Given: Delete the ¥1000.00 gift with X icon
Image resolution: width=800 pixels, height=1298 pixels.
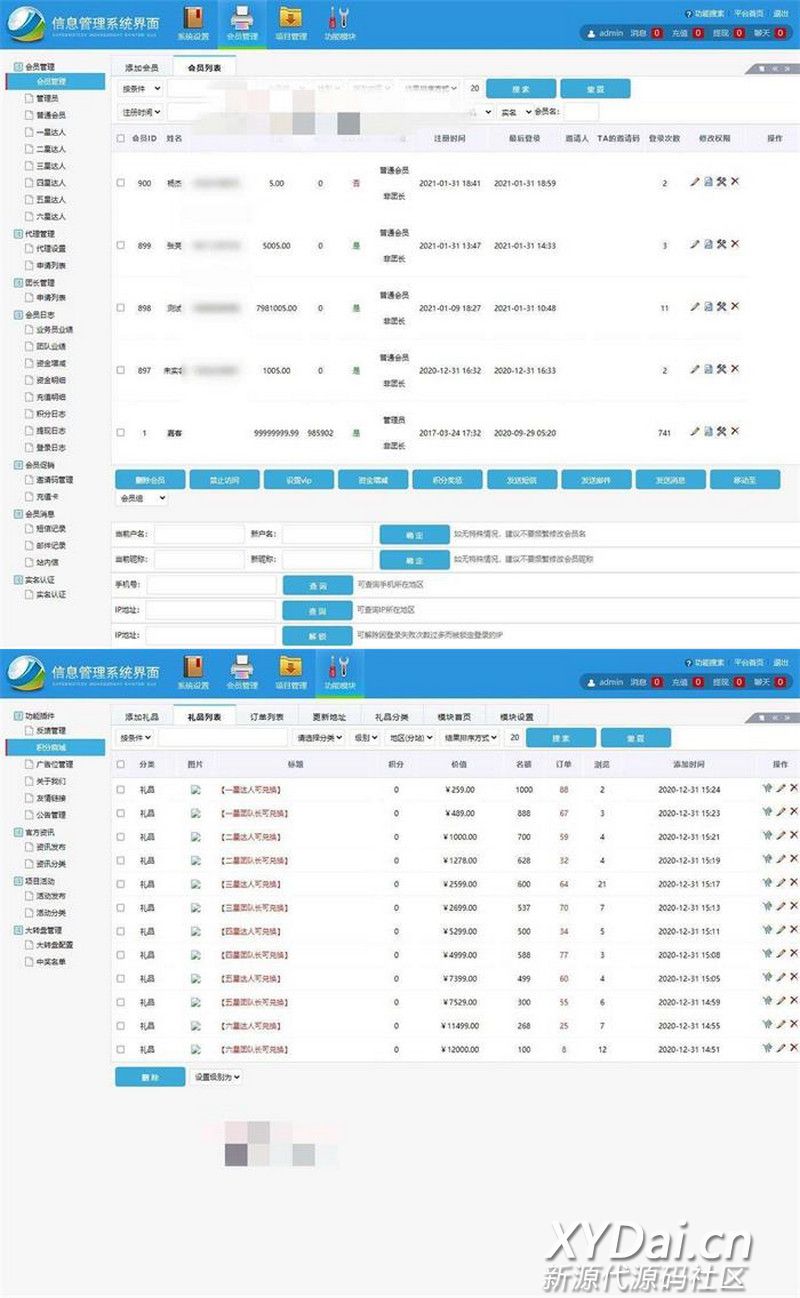Looking at the screenshot, I should point(794,836).
